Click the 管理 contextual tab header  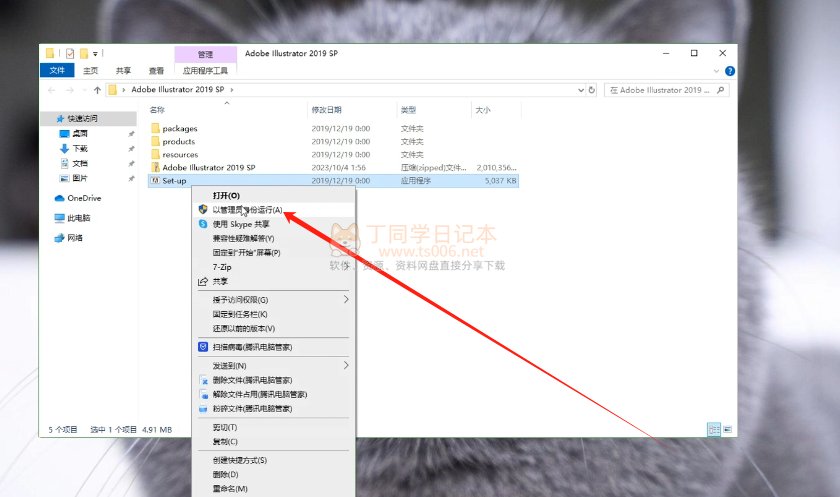(x=205, y=54)
